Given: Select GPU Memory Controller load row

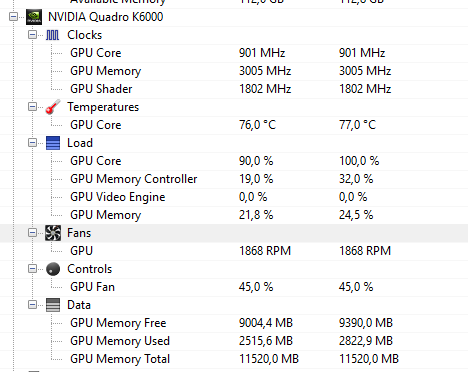Looking at the screenshot, I should (234, 179).
